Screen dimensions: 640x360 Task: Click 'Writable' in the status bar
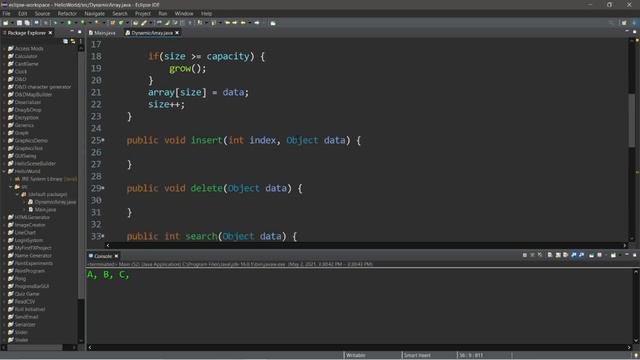(356, 355)
